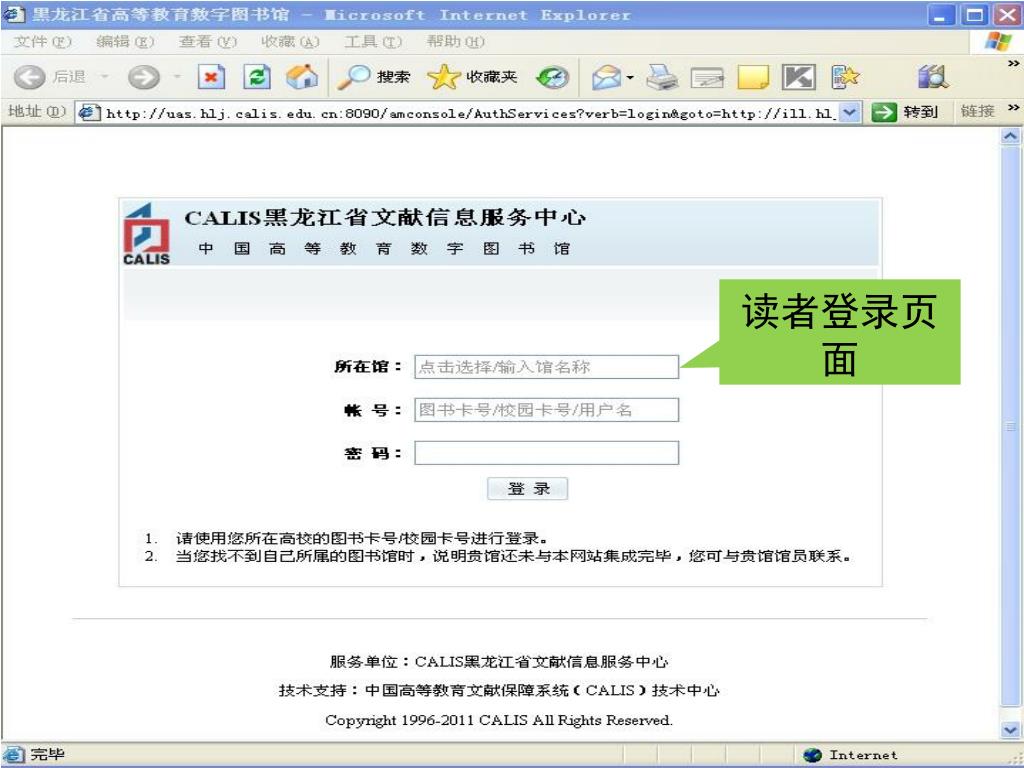
Task: Expand the Mail button dropdown arrow
Action: coord(630,78)
